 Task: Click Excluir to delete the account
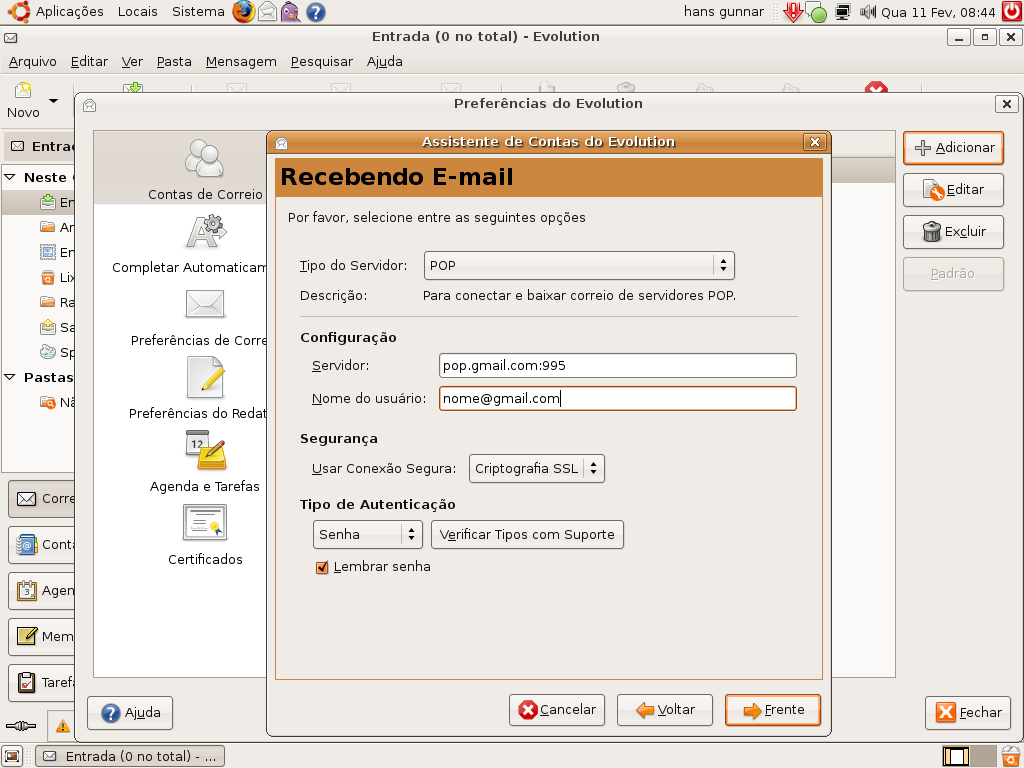(953, 232)
